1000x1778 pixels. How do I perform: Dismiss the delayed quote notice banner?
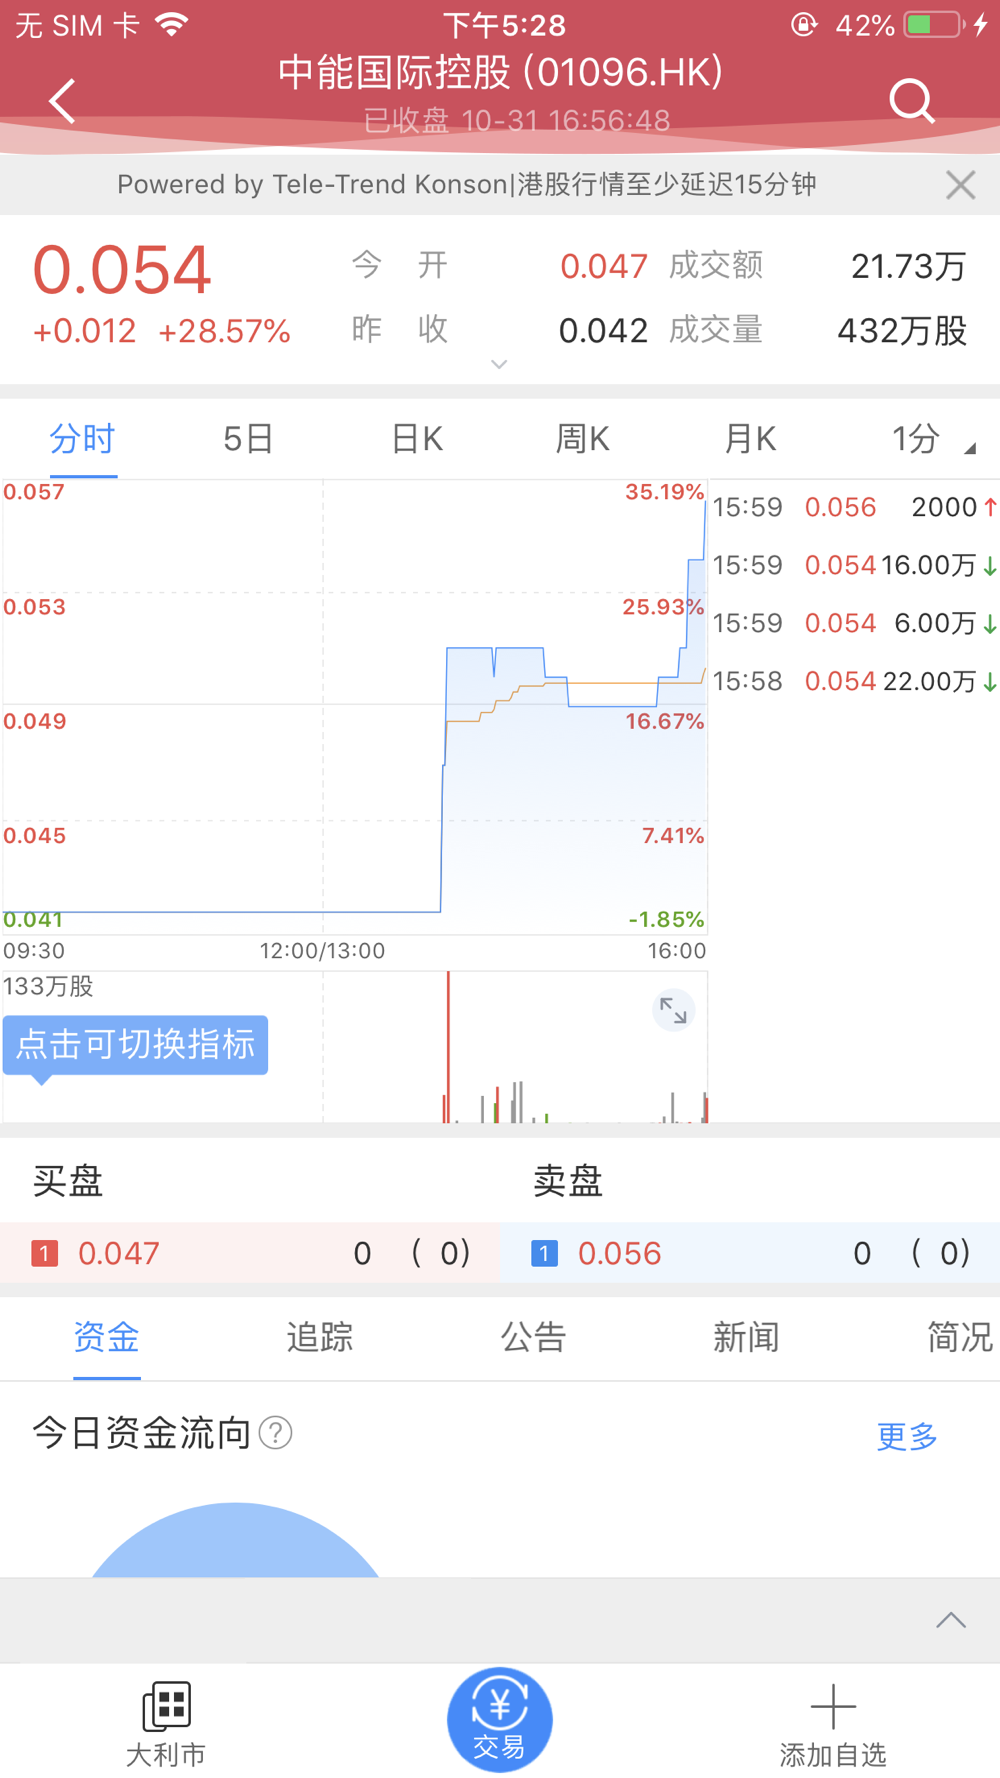coord(960,185)
